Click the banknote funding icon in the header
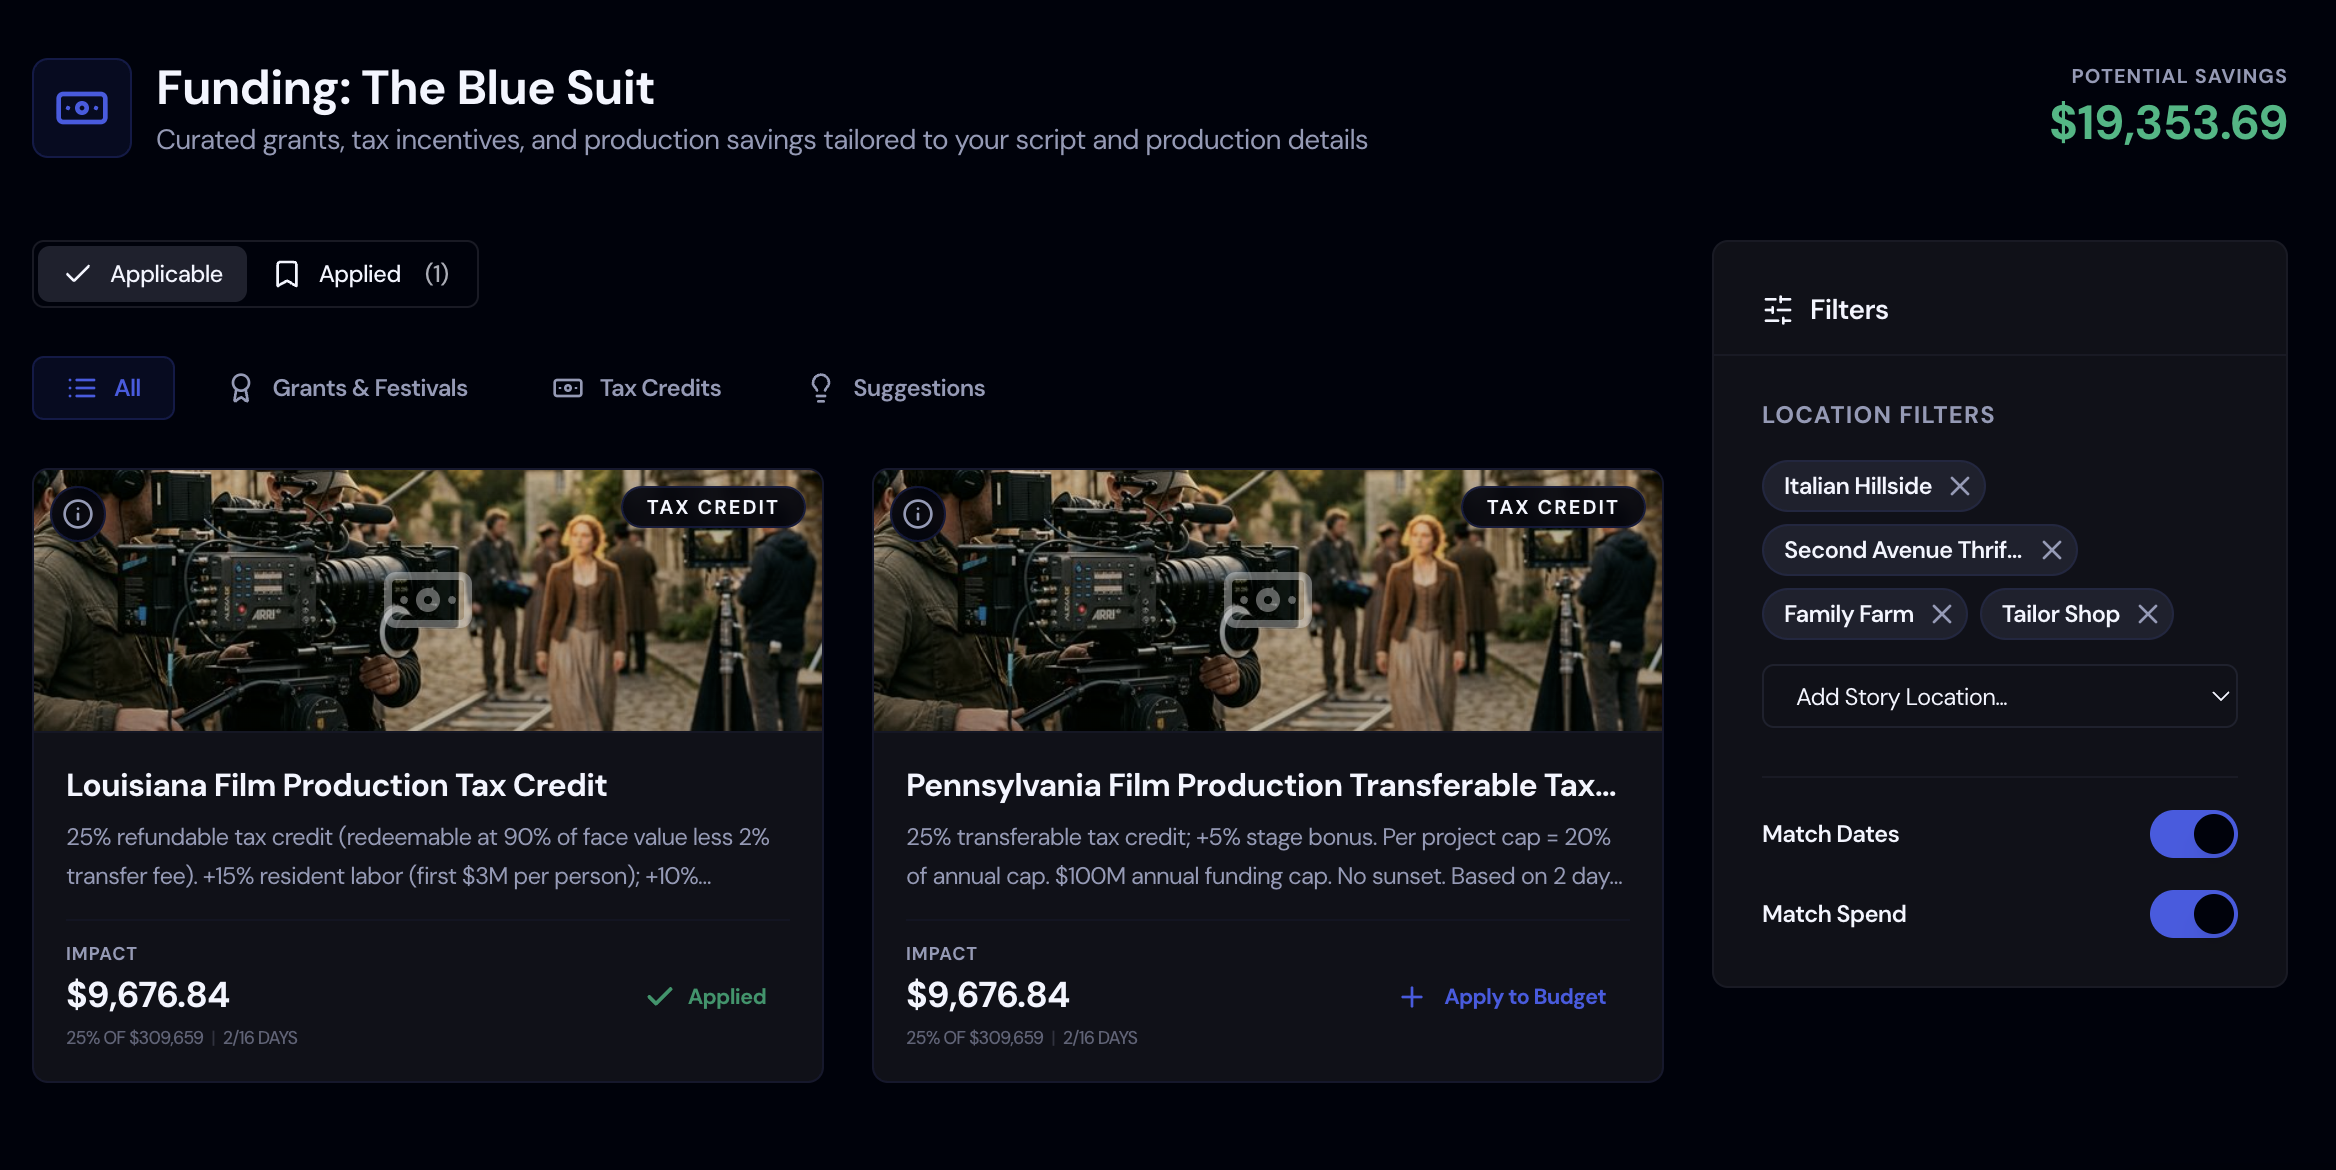Screen dimensions: 2336x1170 point(81,107)
